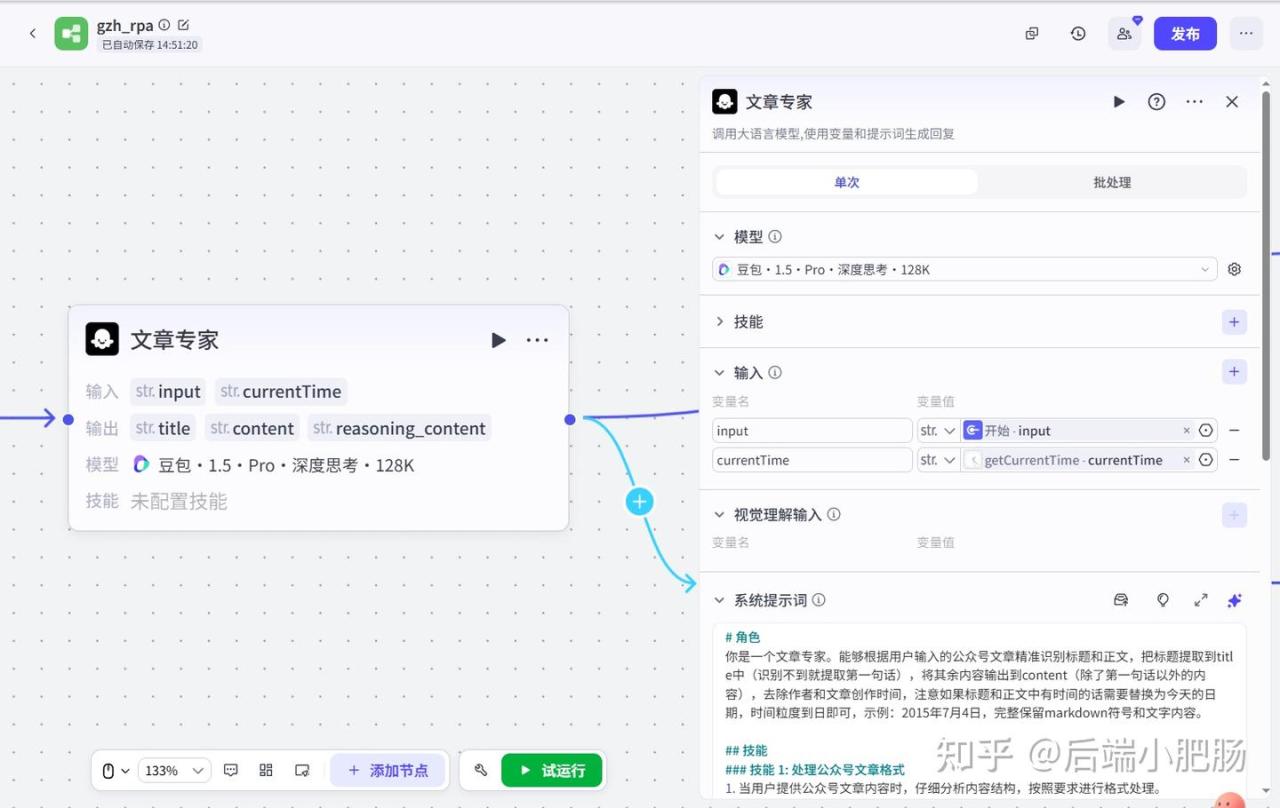1280x808 pixels.
Task: Open prompt library icon in 系统提示词
Action: click(x=1121, y=600)
